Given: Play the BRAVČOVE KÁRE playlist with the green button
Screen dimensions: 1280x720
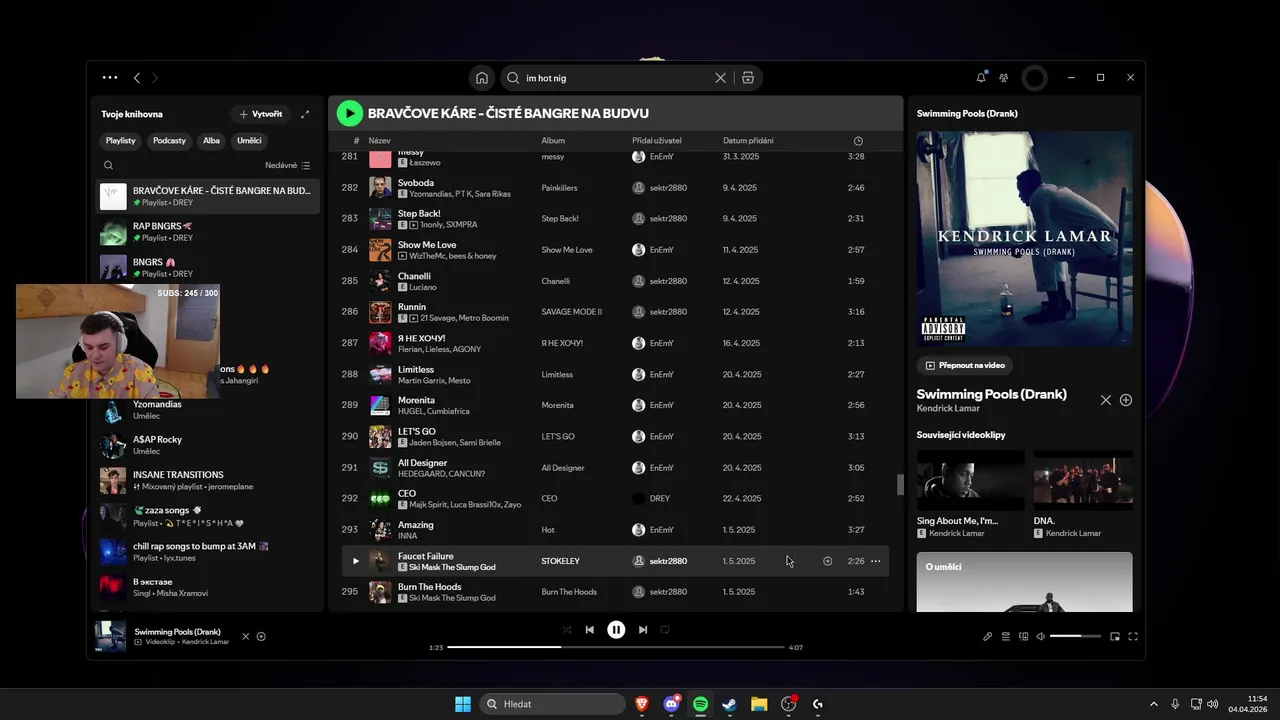Looking at the screenshot, I should [349, 113].
